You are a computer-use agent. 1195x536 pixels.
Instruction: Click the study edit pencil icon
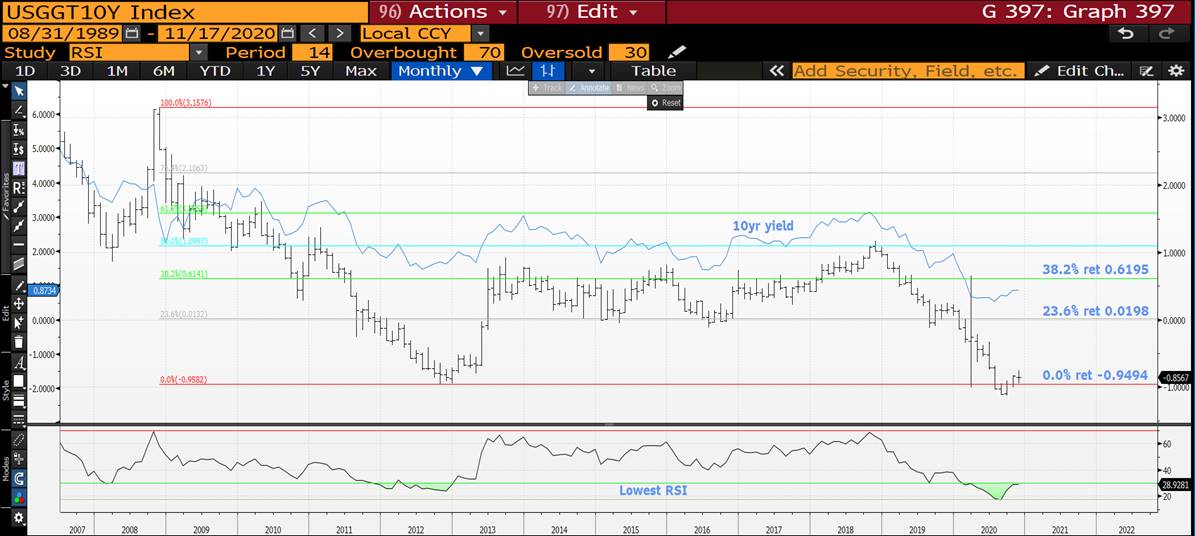677,53
